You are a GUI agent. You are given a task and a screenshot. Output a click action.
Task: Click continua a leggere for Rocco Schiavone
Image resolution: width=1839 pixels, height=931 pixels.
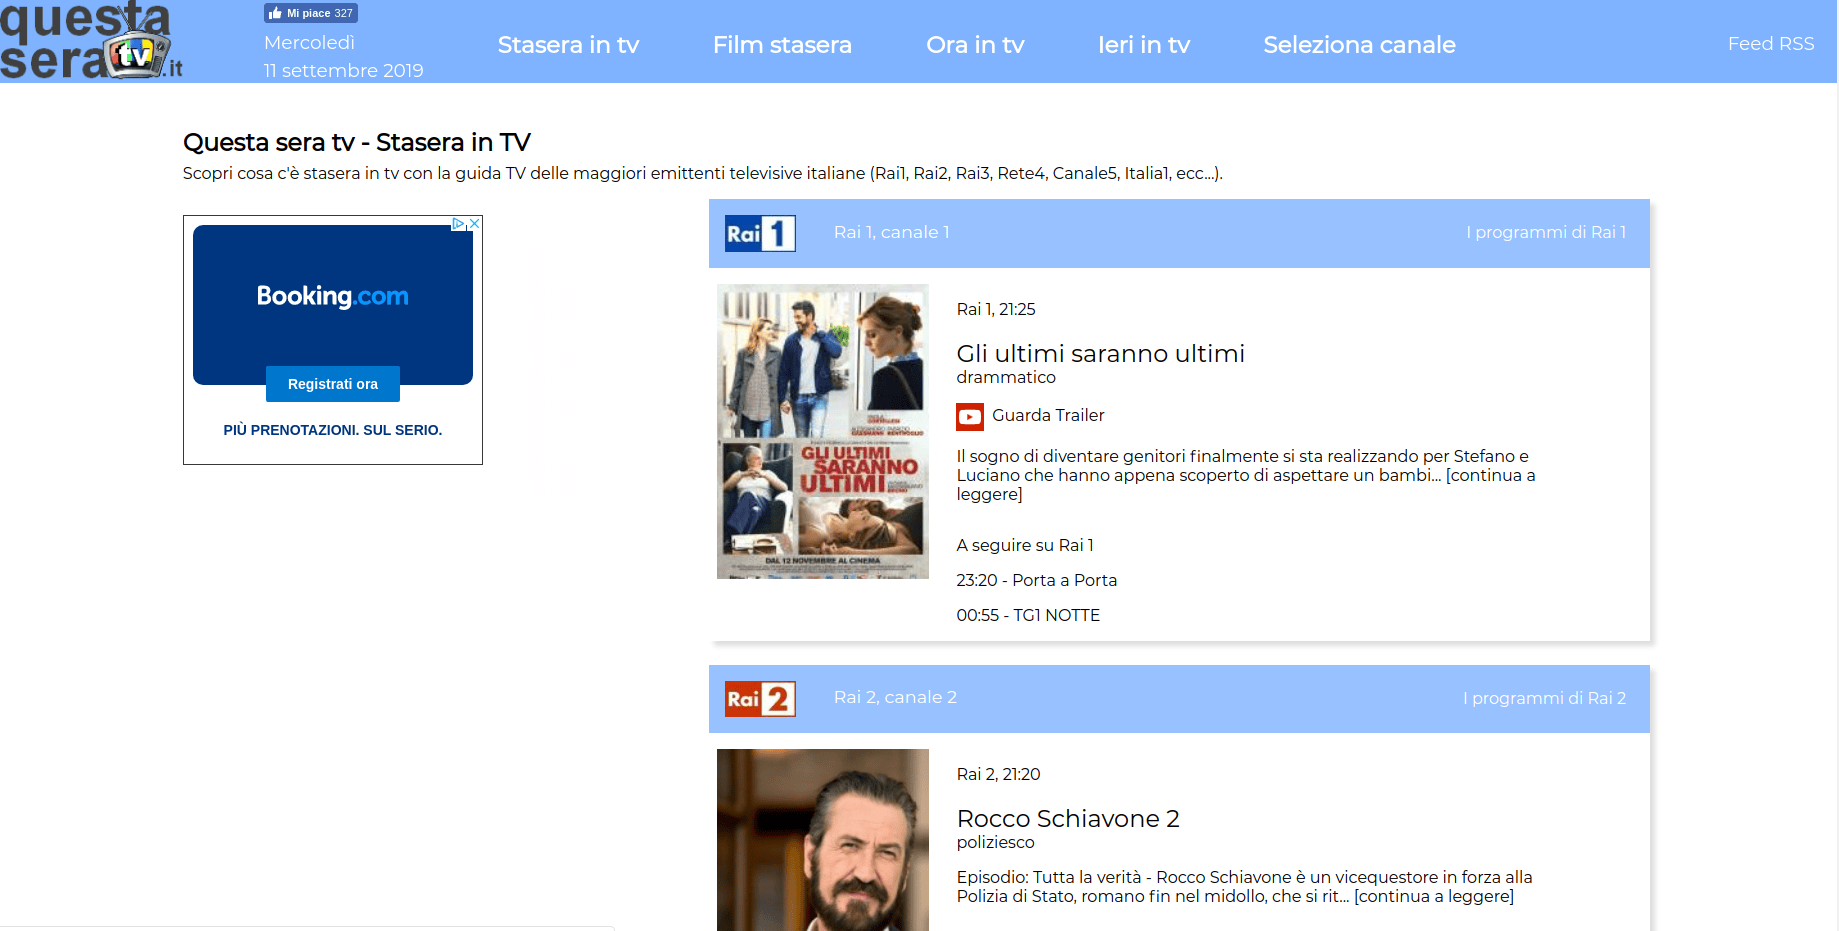tap(1434, 896)
